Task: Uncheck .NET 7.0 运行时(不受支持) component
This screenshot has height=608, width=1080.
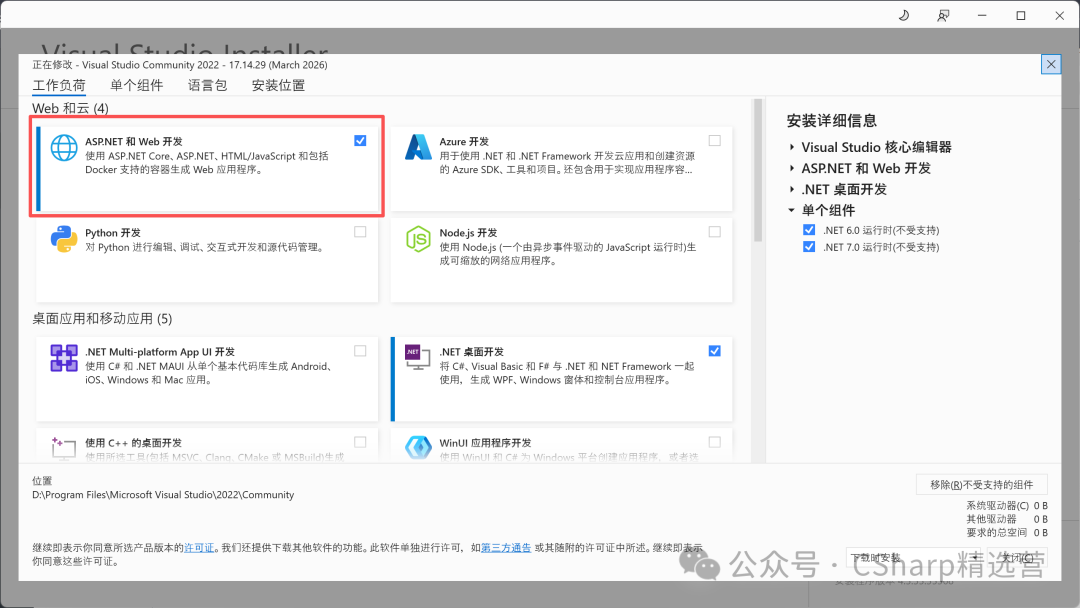Action: coord(809,247)
